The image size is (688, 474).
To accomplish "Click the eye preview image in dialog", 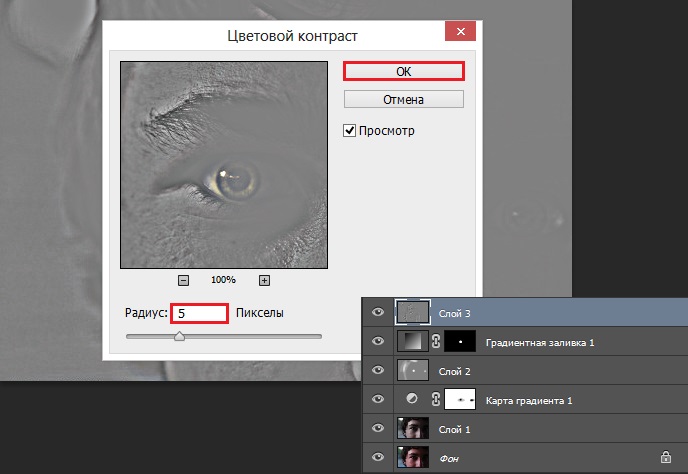I will click(x=224, y=165).
